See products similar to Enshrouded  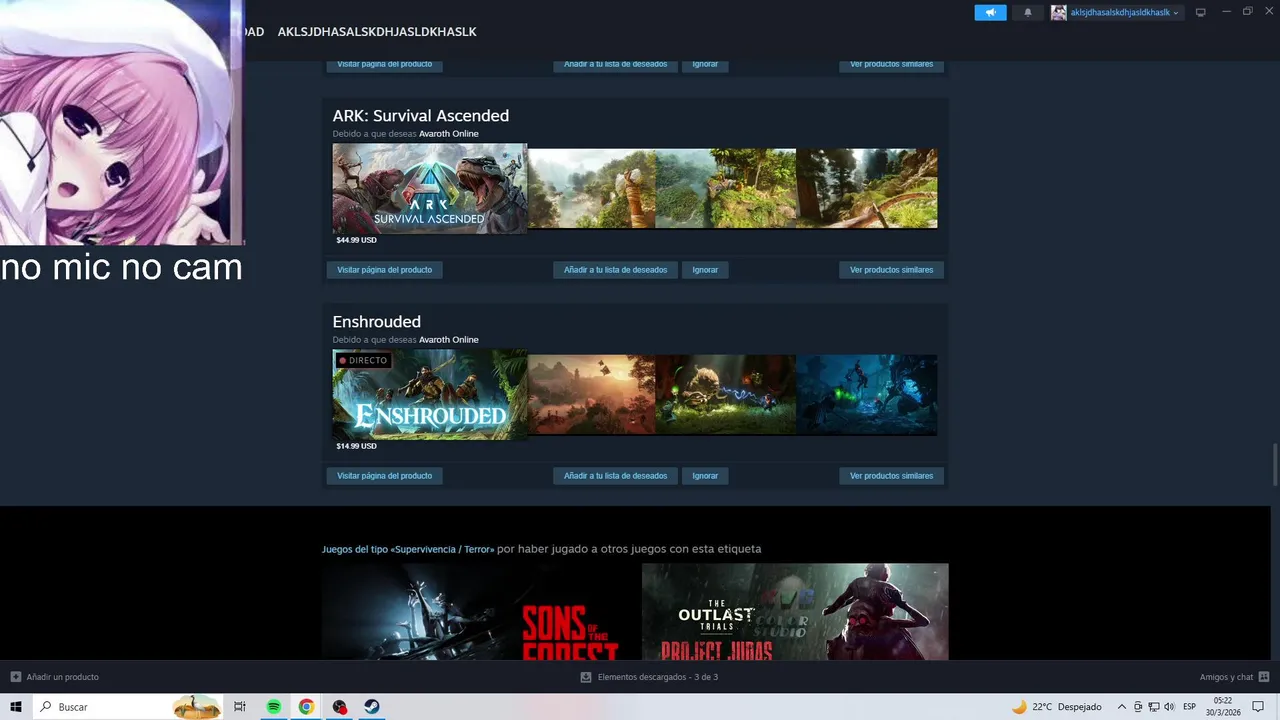pos(891,476)
